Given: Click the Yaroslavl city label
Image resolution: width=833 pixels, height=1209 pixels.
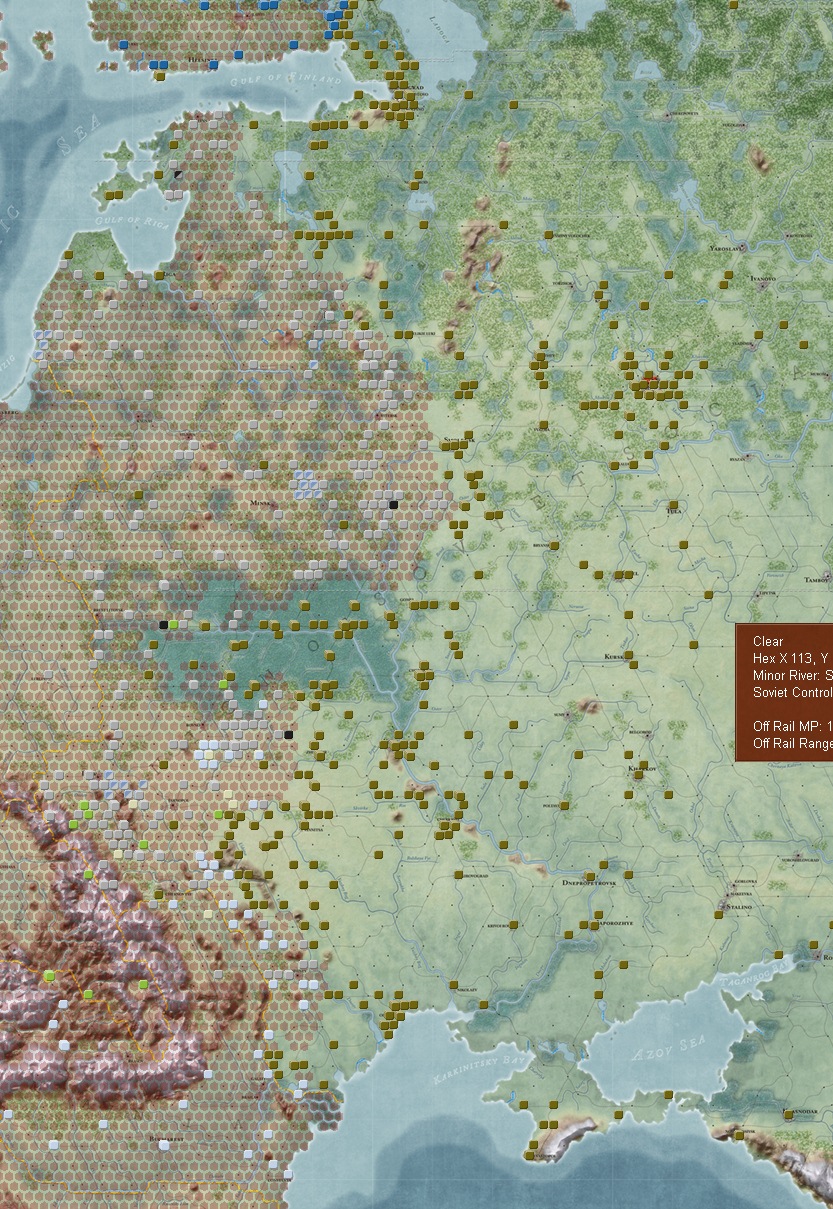Looking at the screenshot, I should [728, 246].
